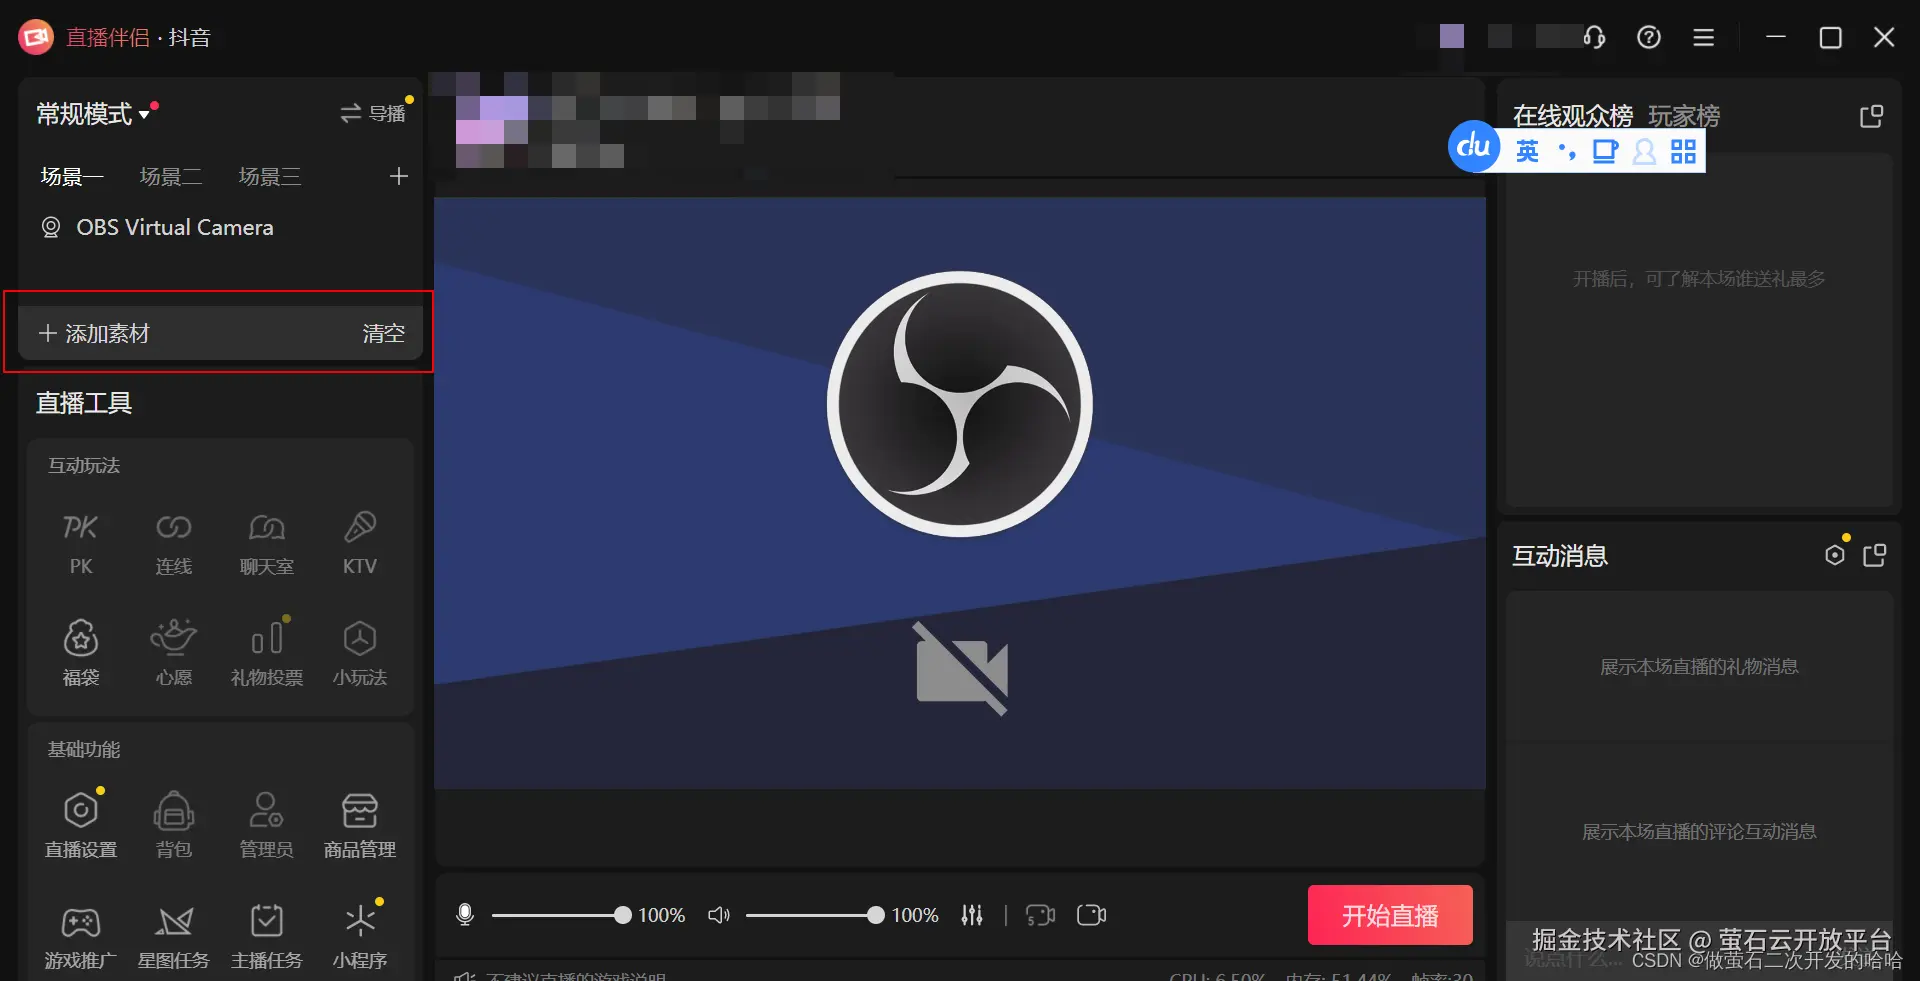Open the 聊天室 chatroom feature
Screen dimensions: 1920x981
(x=266, y=543)
